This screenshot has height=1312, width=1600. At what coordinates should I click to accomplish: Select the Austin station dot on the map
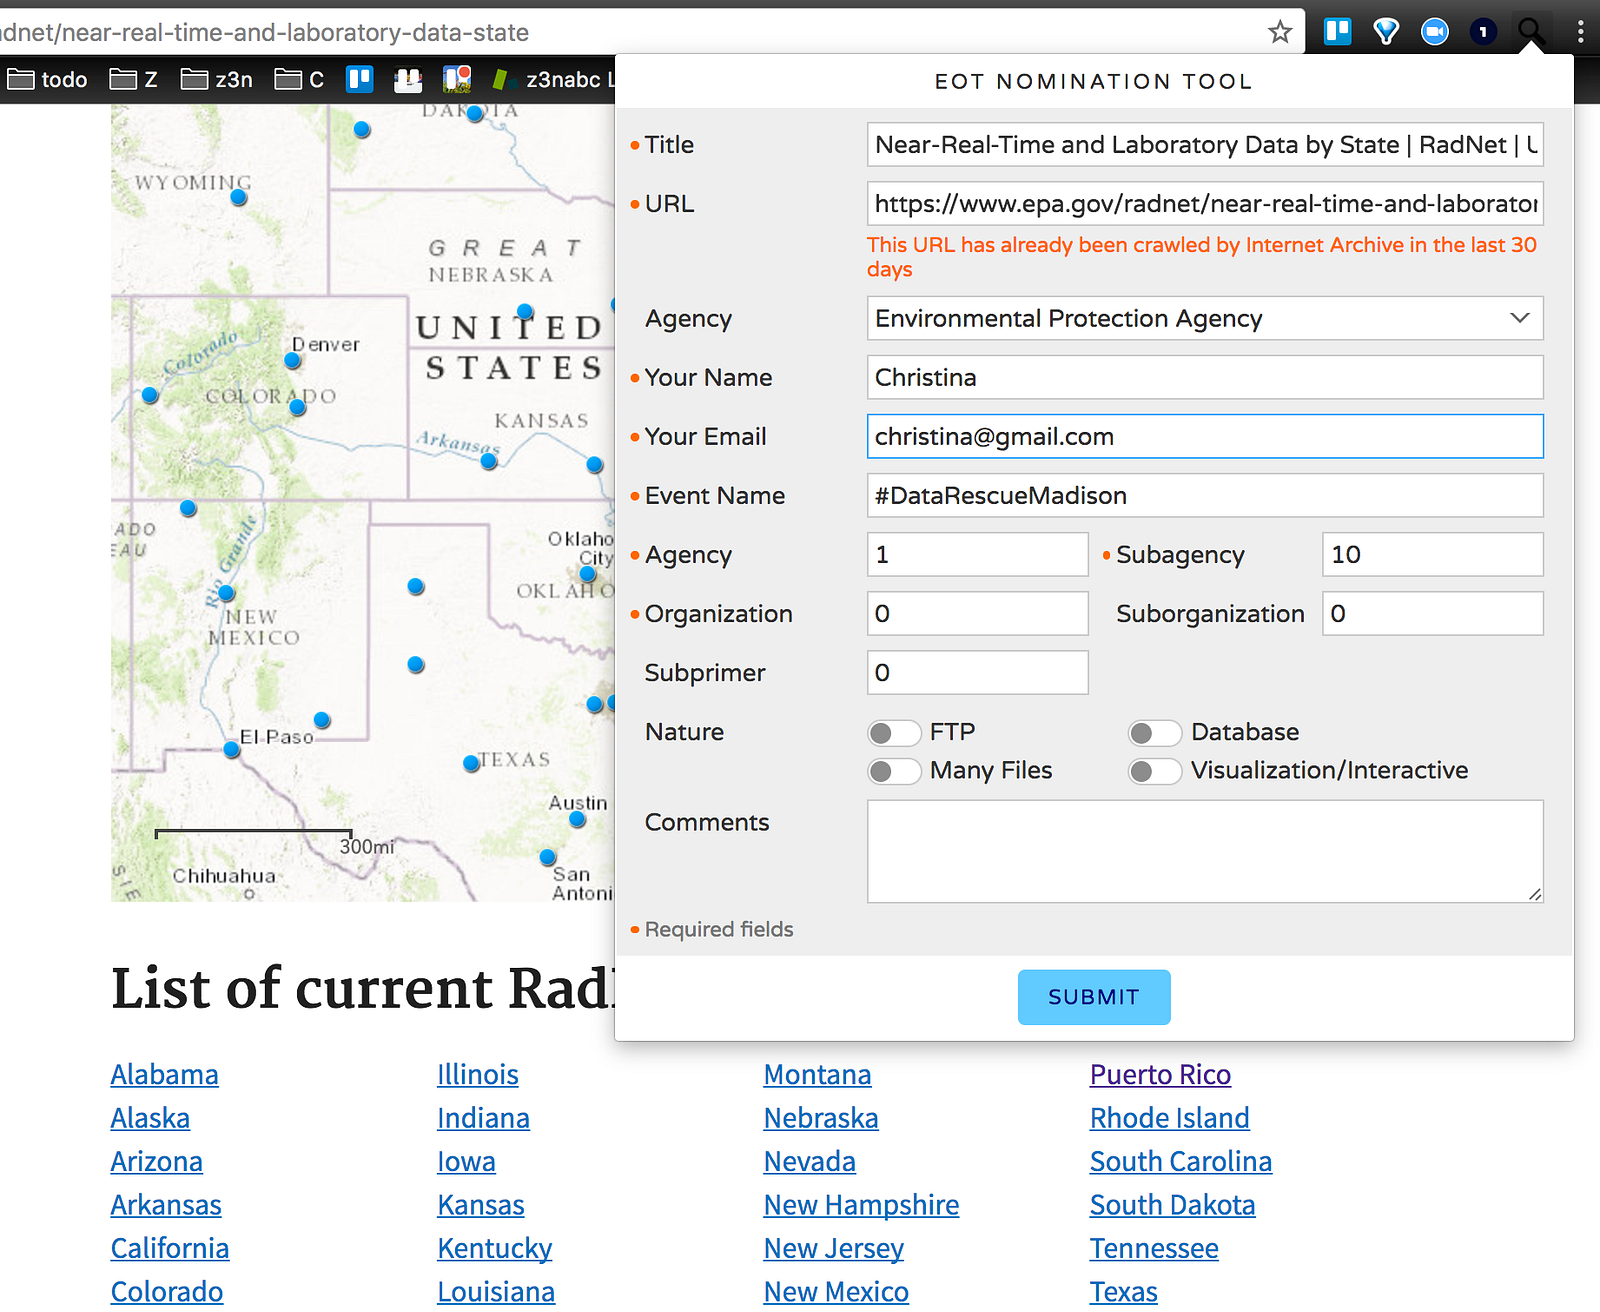point(577,819)
